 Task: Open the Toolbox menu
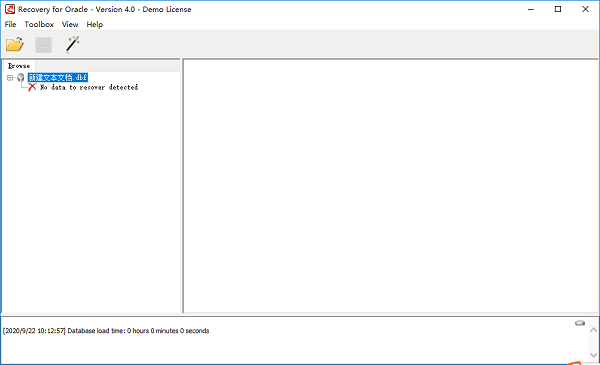[x=39, y=24]
